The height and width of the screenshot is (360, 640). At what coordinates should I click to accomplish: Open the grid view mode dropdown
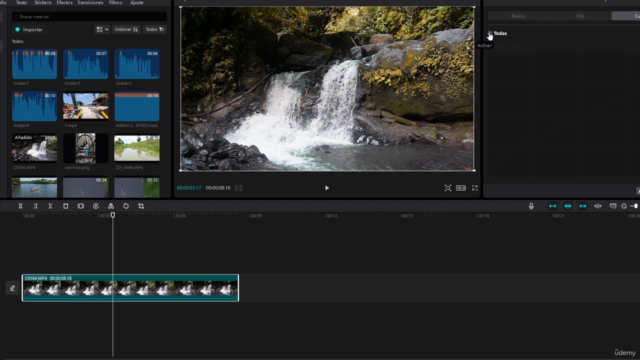102,29
